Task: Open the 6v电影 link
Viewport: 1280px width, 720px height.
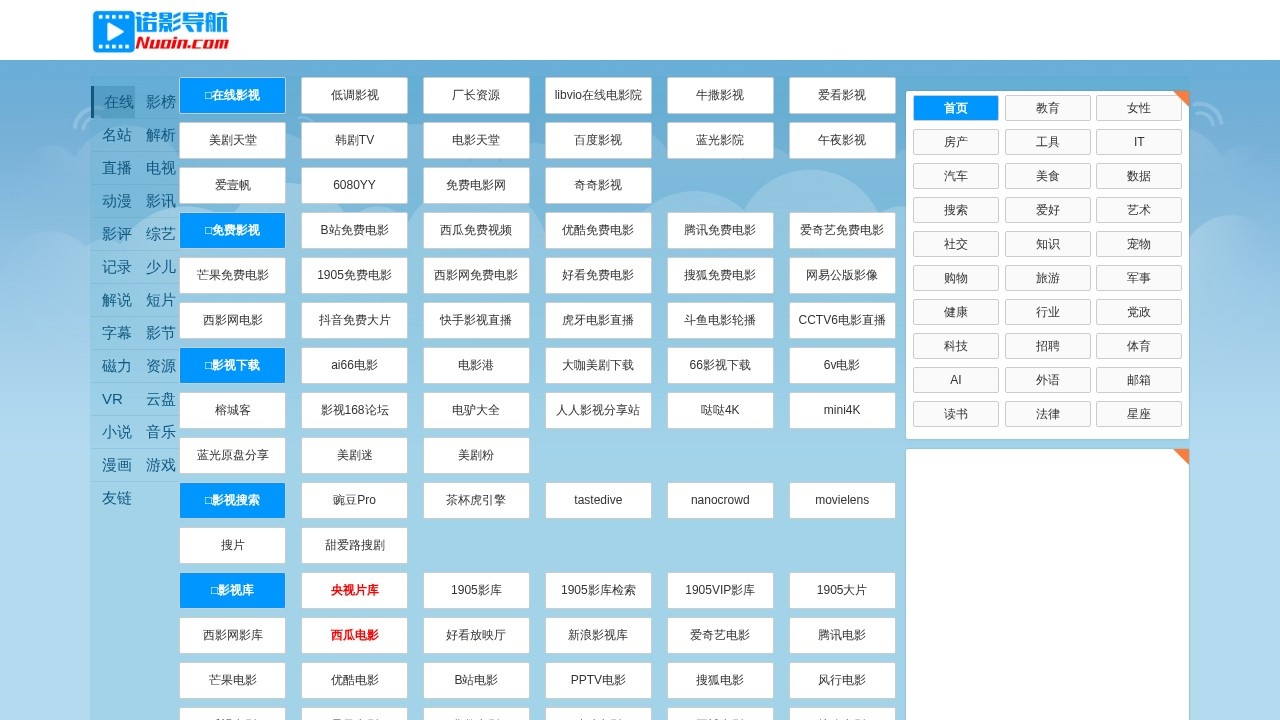Action: 842,366
